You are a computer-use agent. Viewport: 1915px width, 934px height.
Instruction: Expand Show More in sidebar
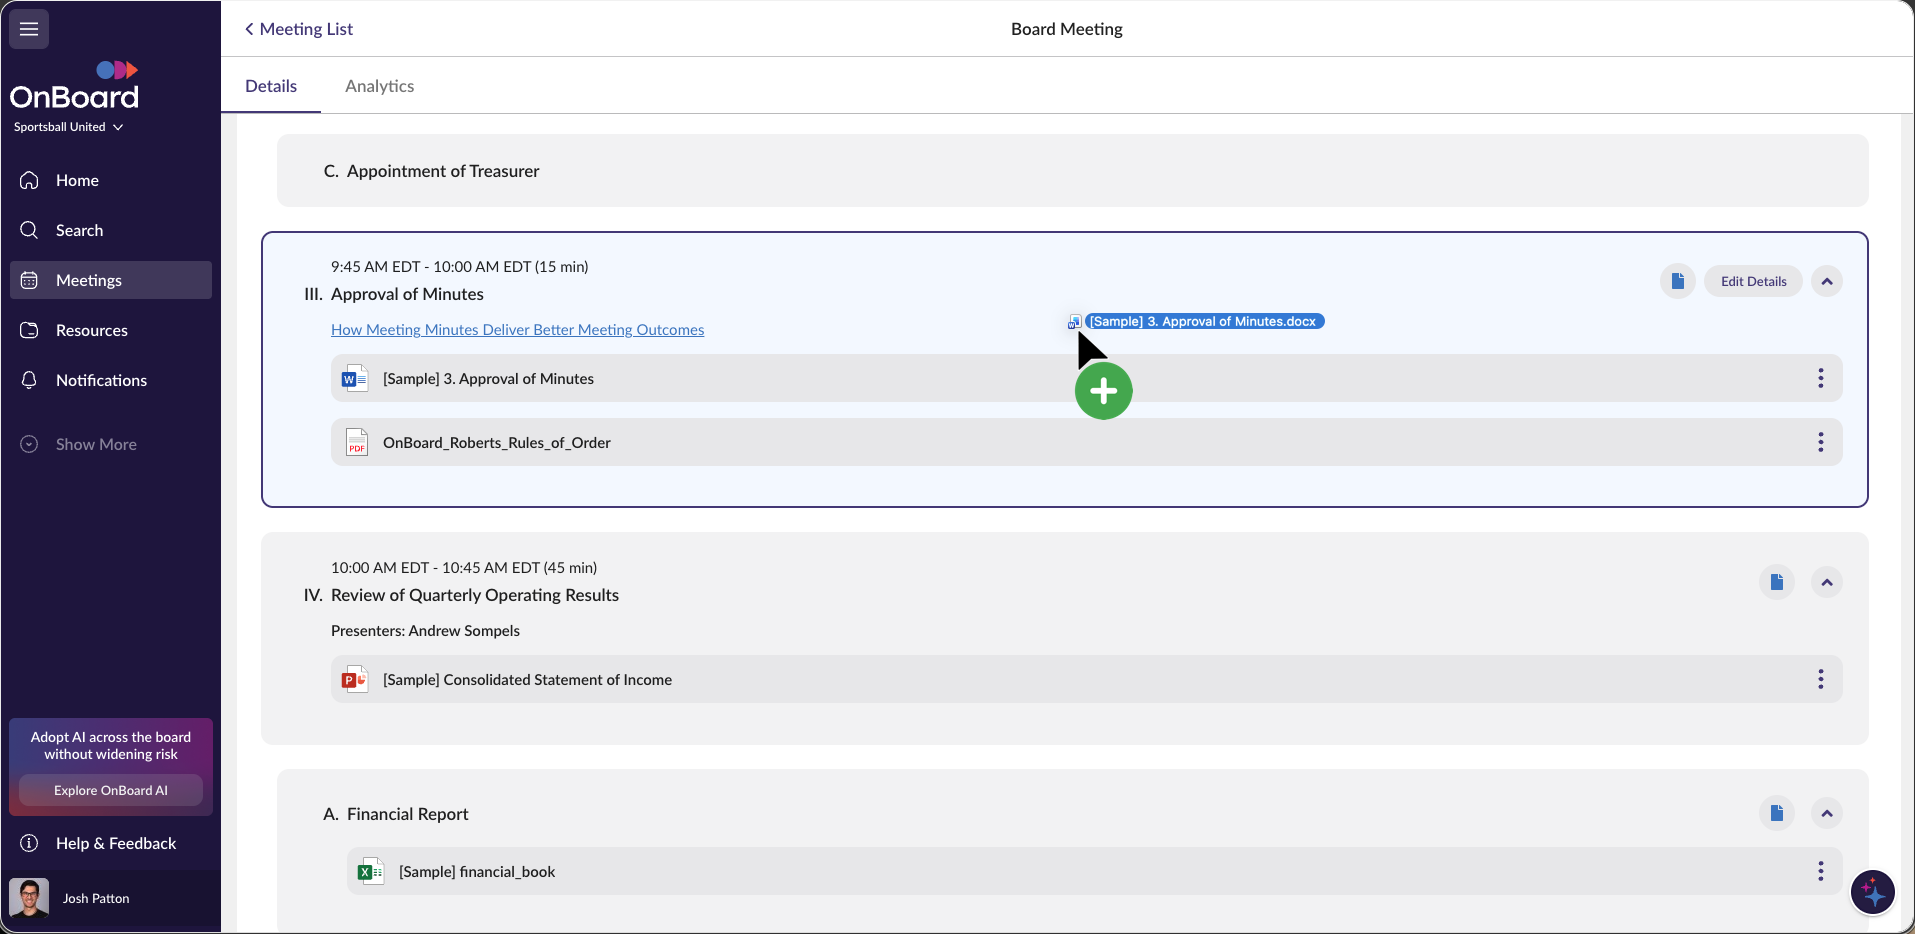pyautogui.click(x=95, y=444)
